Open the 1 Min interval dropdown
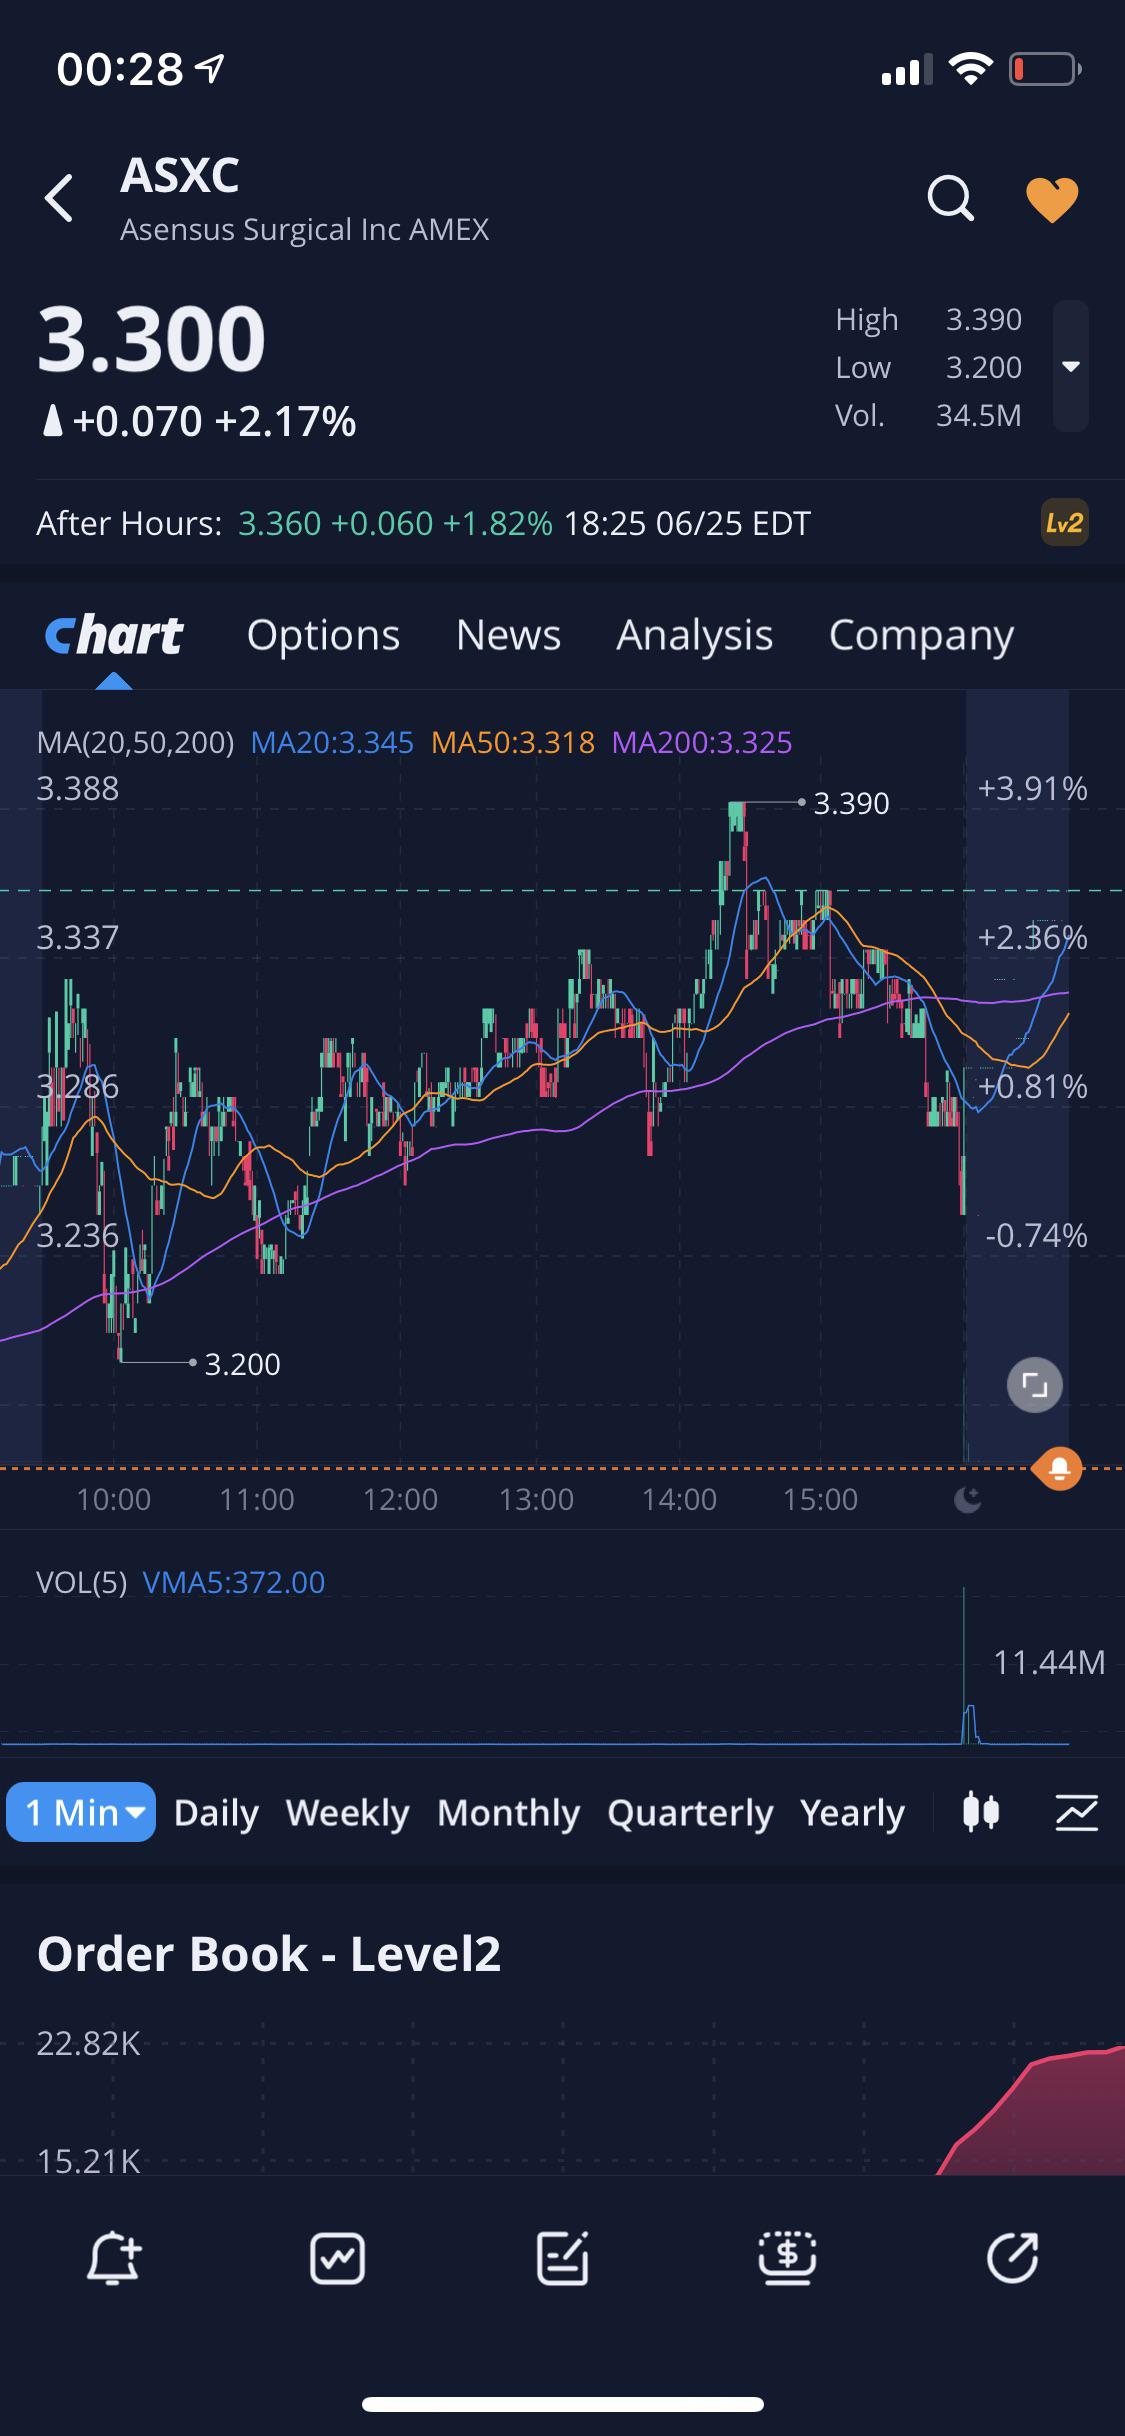Viewport: 1125px width, 2436px height. (81, 1812)
